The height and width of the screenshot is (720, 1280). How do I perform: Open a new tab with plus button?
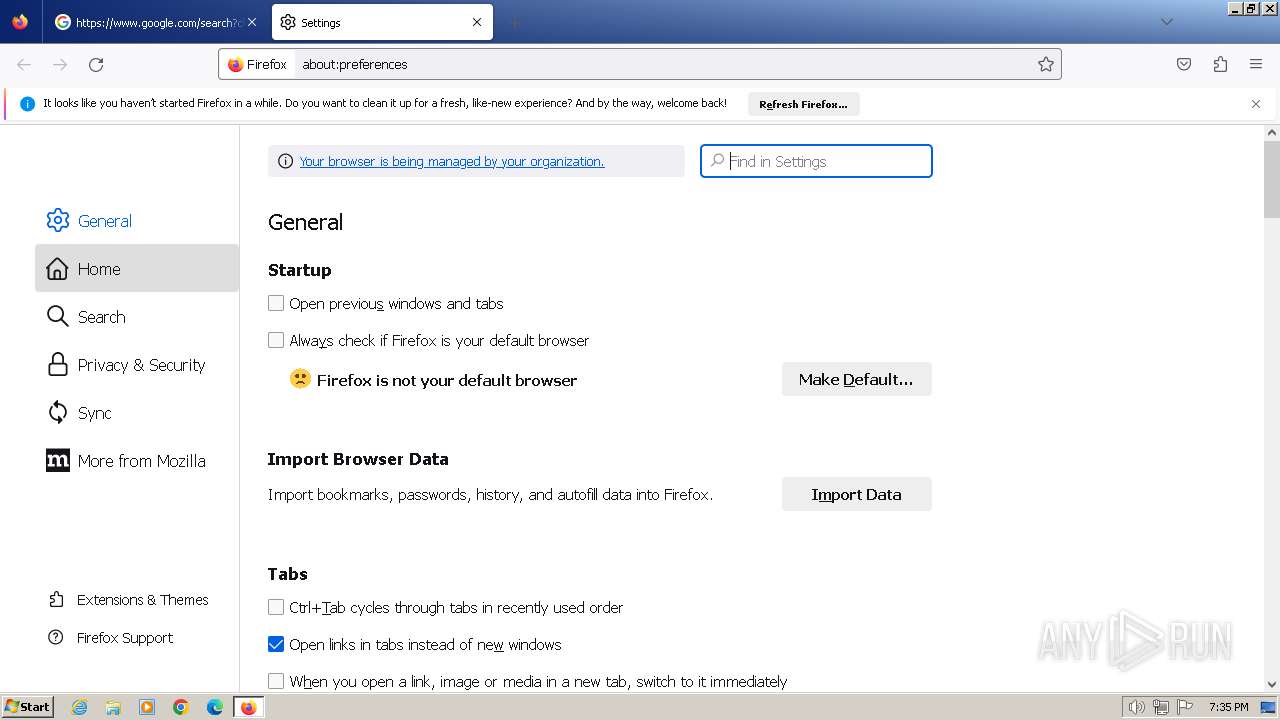(514, 22)
